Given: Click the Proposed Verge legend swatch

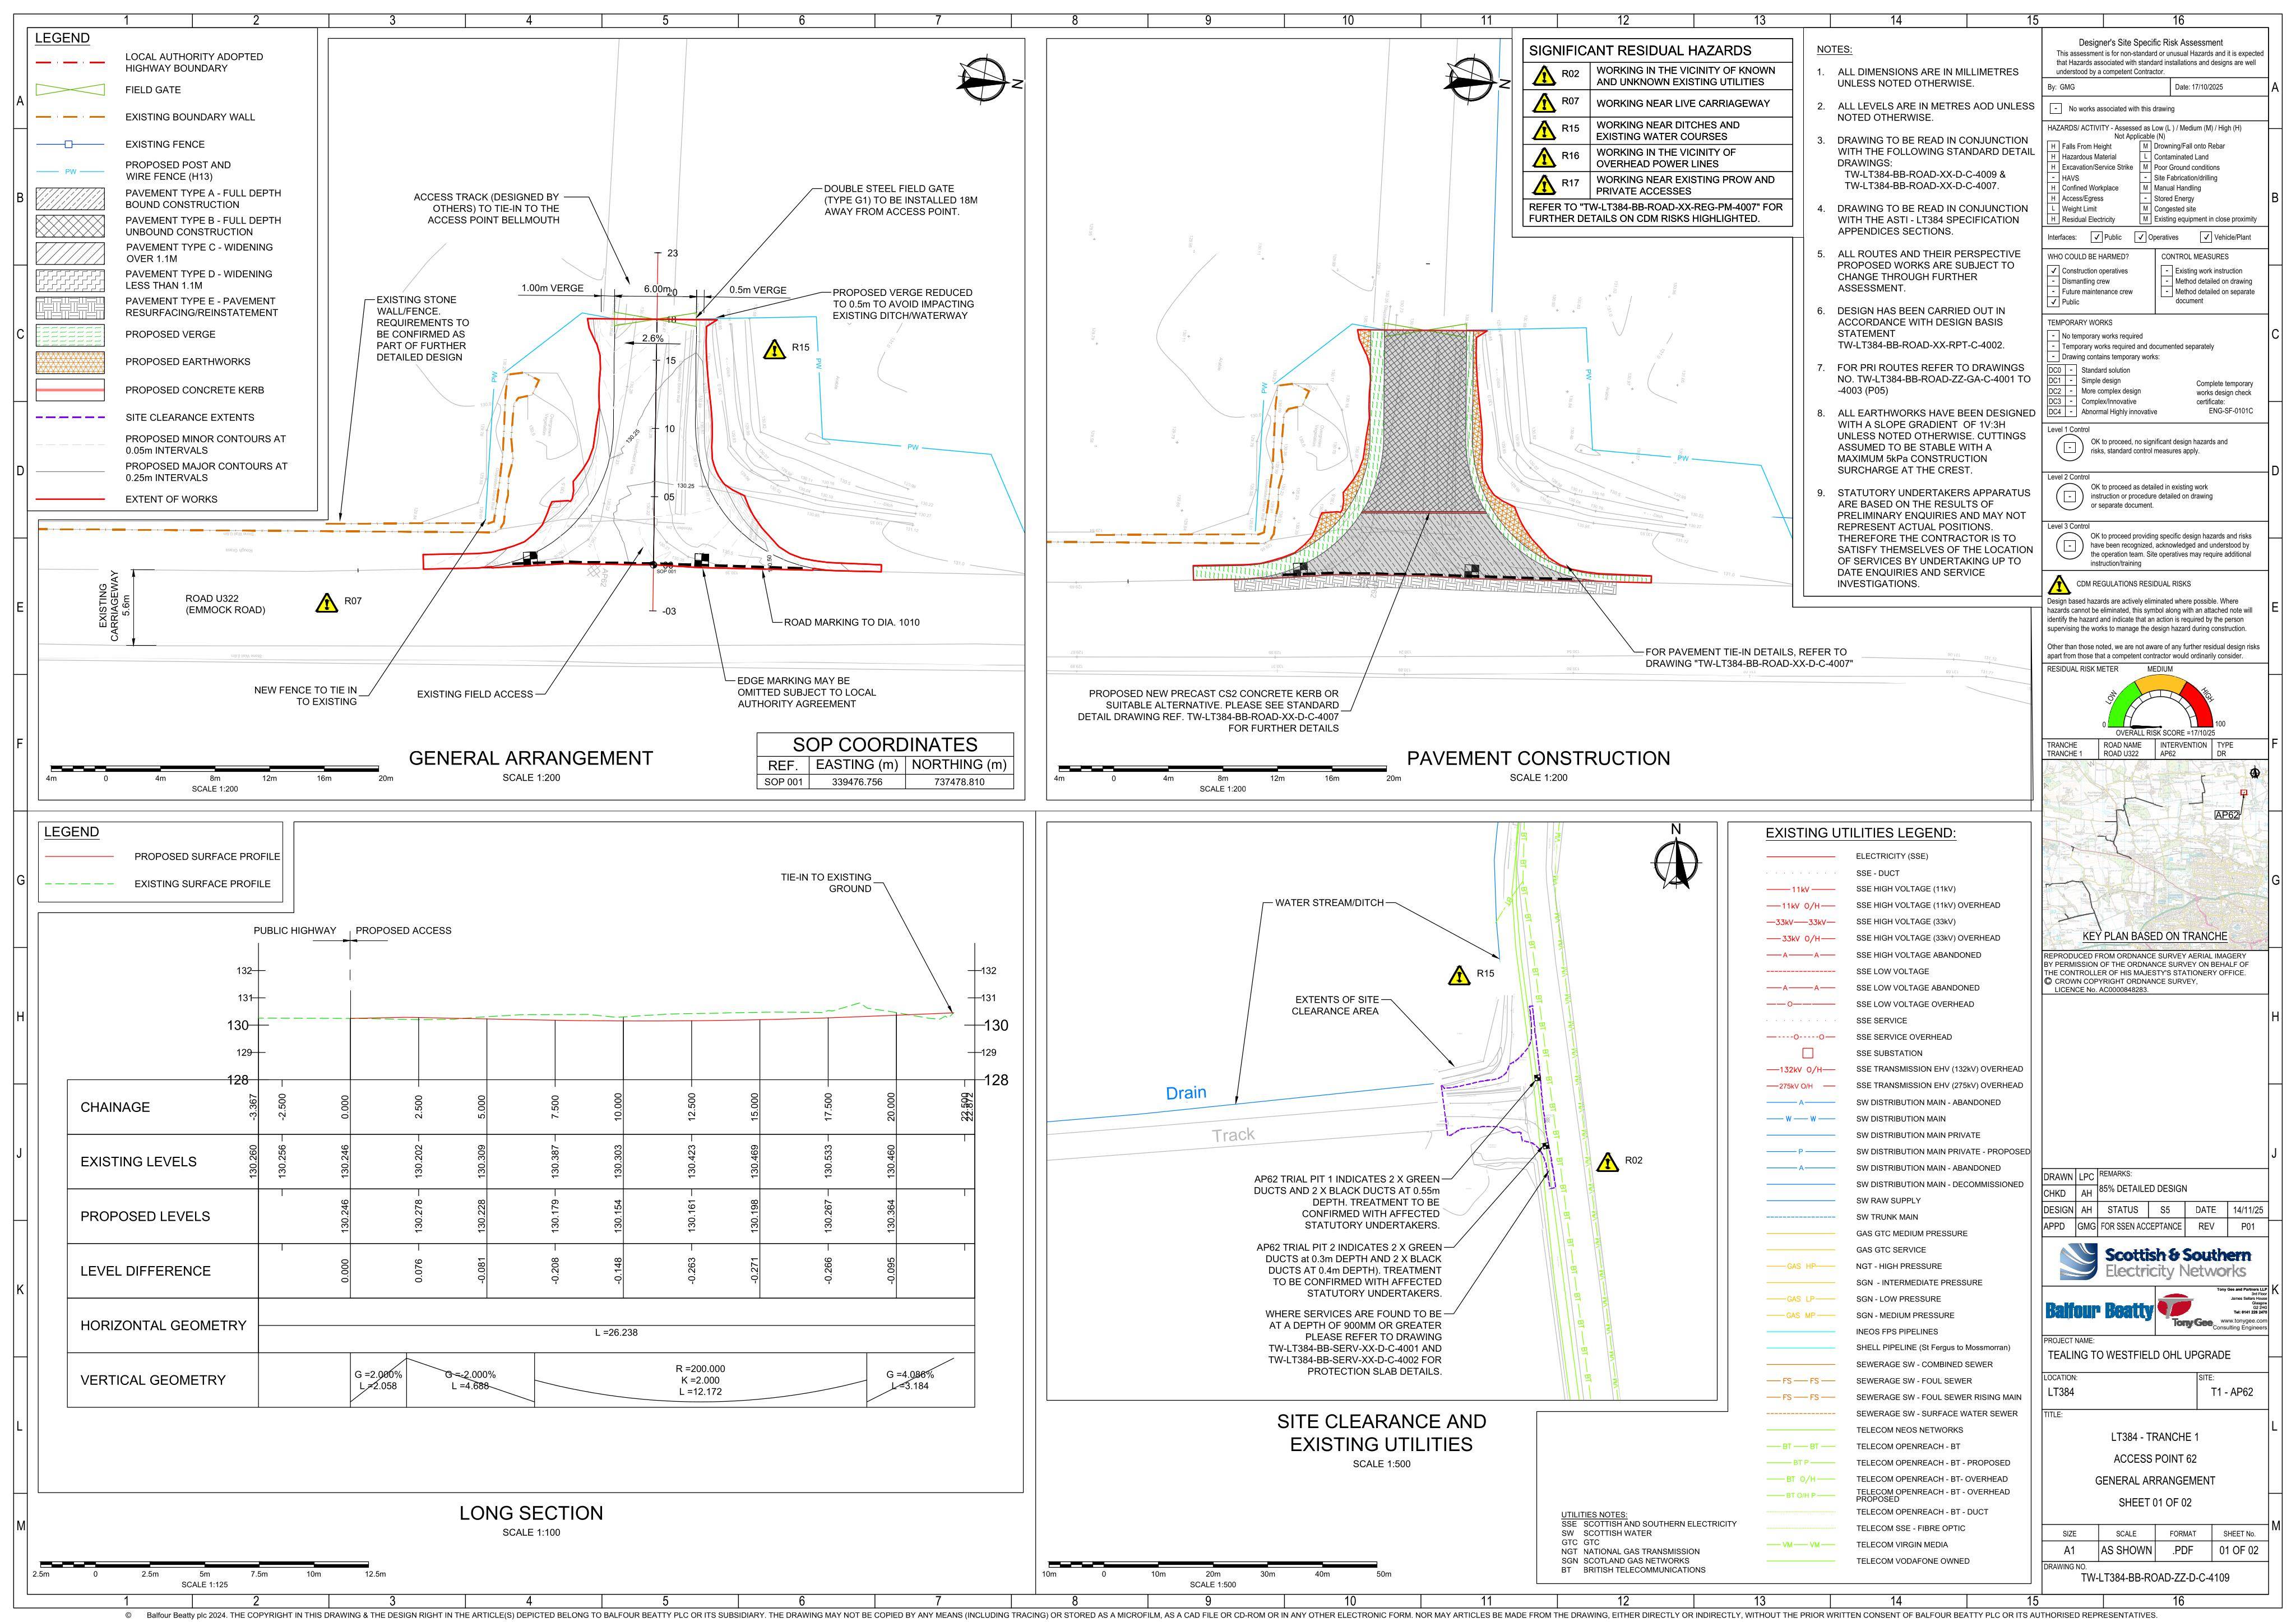Looking at the screenshot, I should tap(70, 335).
